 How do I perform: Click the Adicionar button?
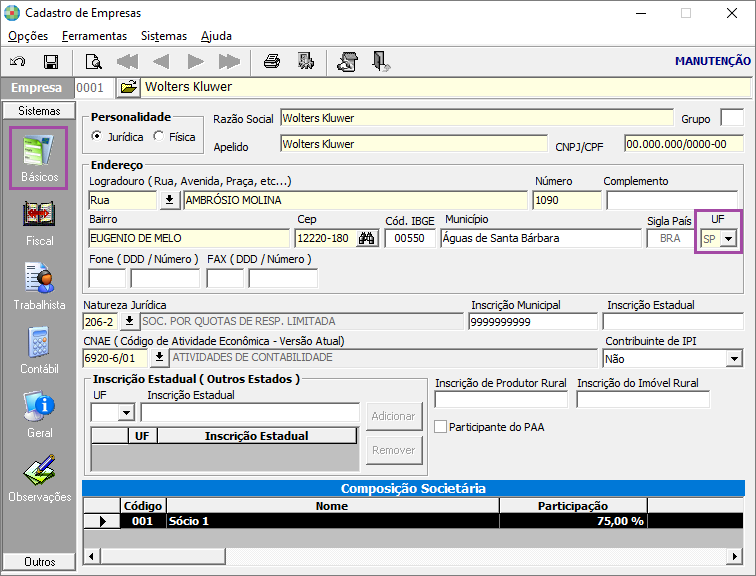pyautogui.click(x=393, y=416)
